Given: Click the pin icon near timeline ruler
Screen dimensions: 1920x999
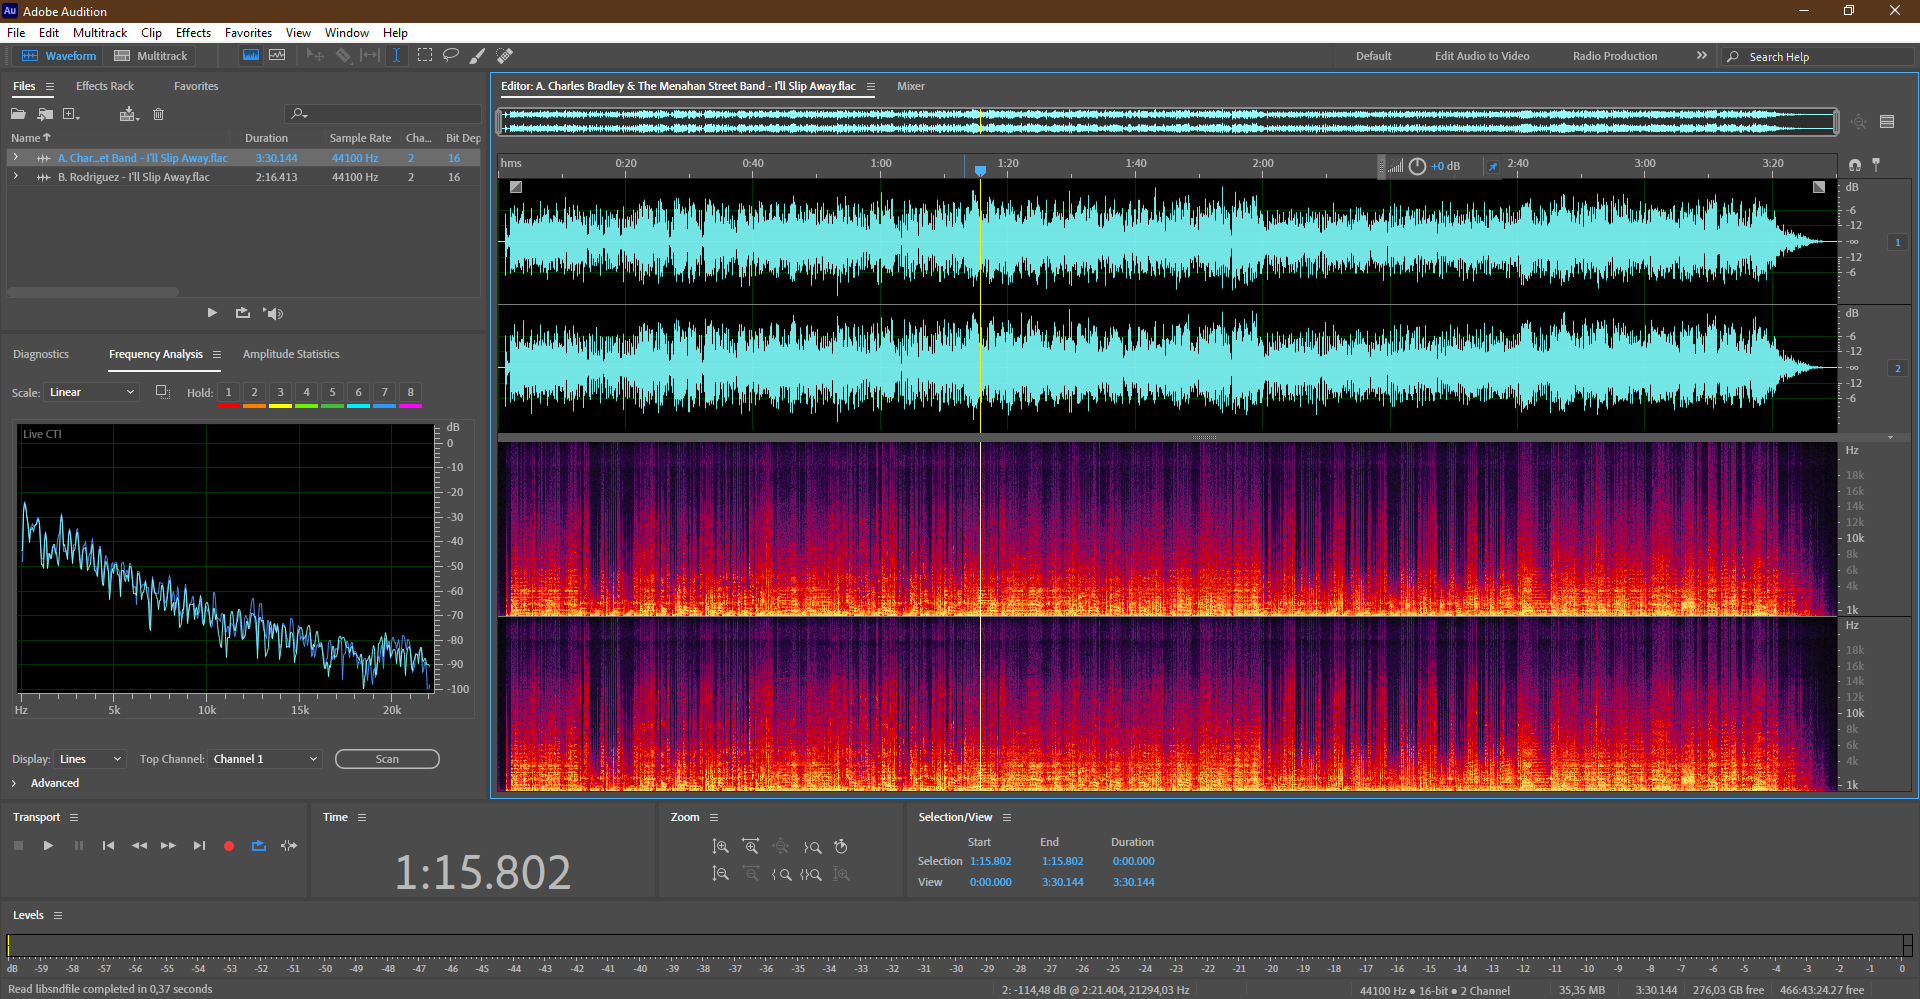Looking at the screenshot, I should click(1876, 164).
